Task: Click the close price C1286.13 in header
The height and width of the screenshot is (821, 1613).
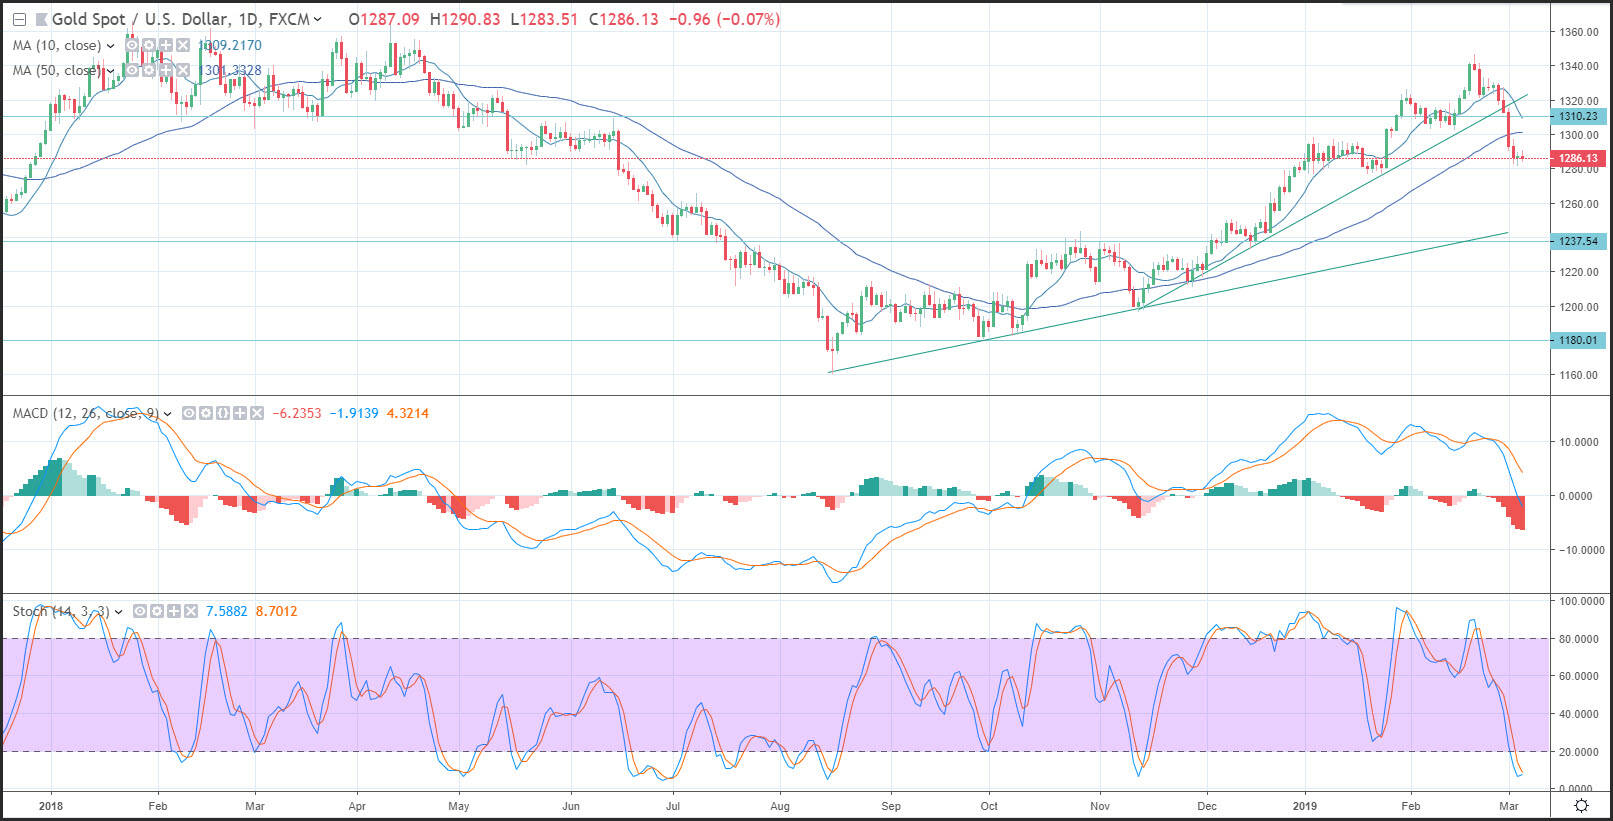Action: (x=624, y=19)
